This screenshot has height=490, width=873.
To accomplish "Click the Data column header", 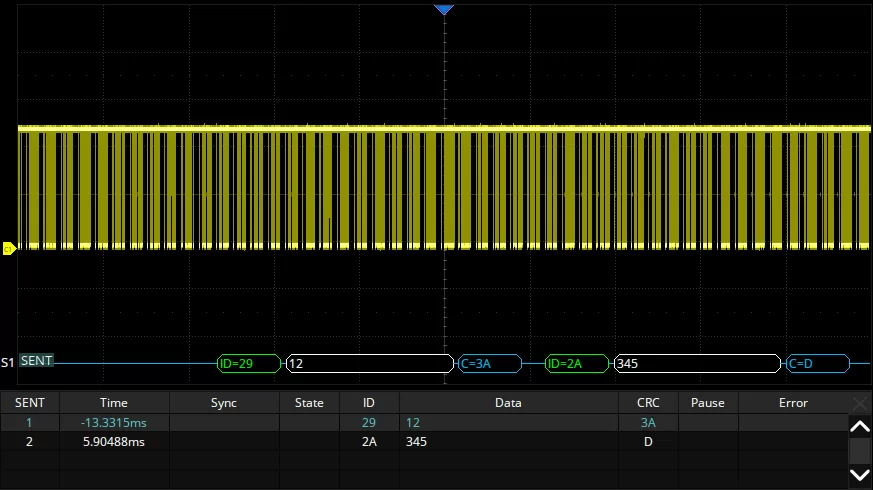I will [508, 403].
